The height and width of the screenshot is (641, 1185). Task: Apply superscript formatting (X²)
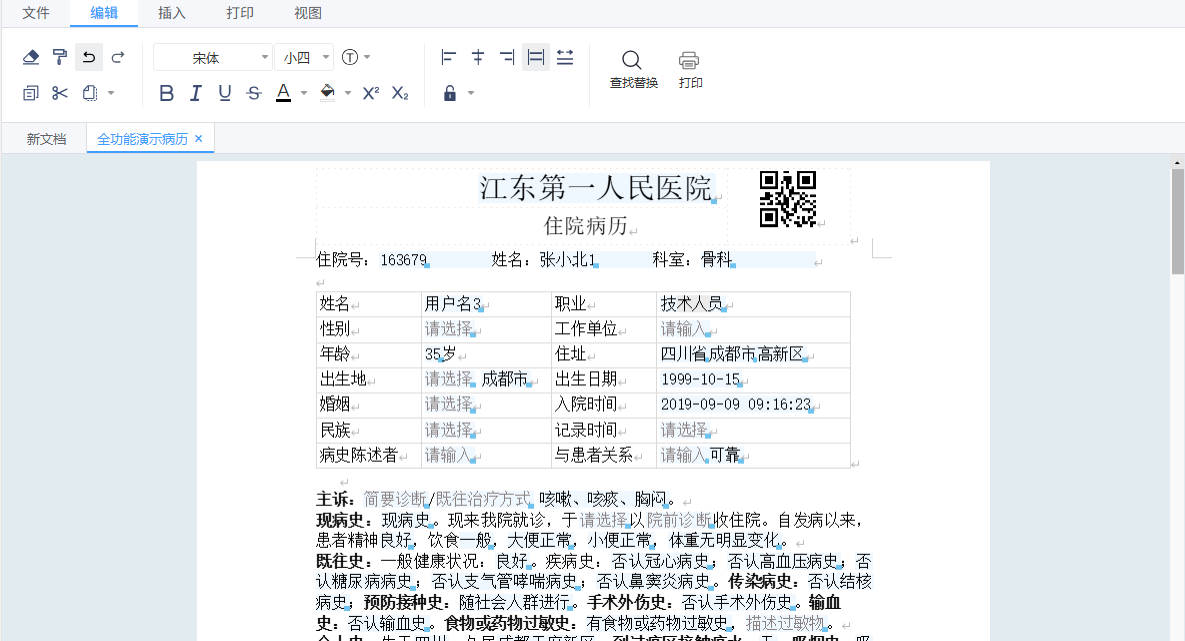point(370,93)
